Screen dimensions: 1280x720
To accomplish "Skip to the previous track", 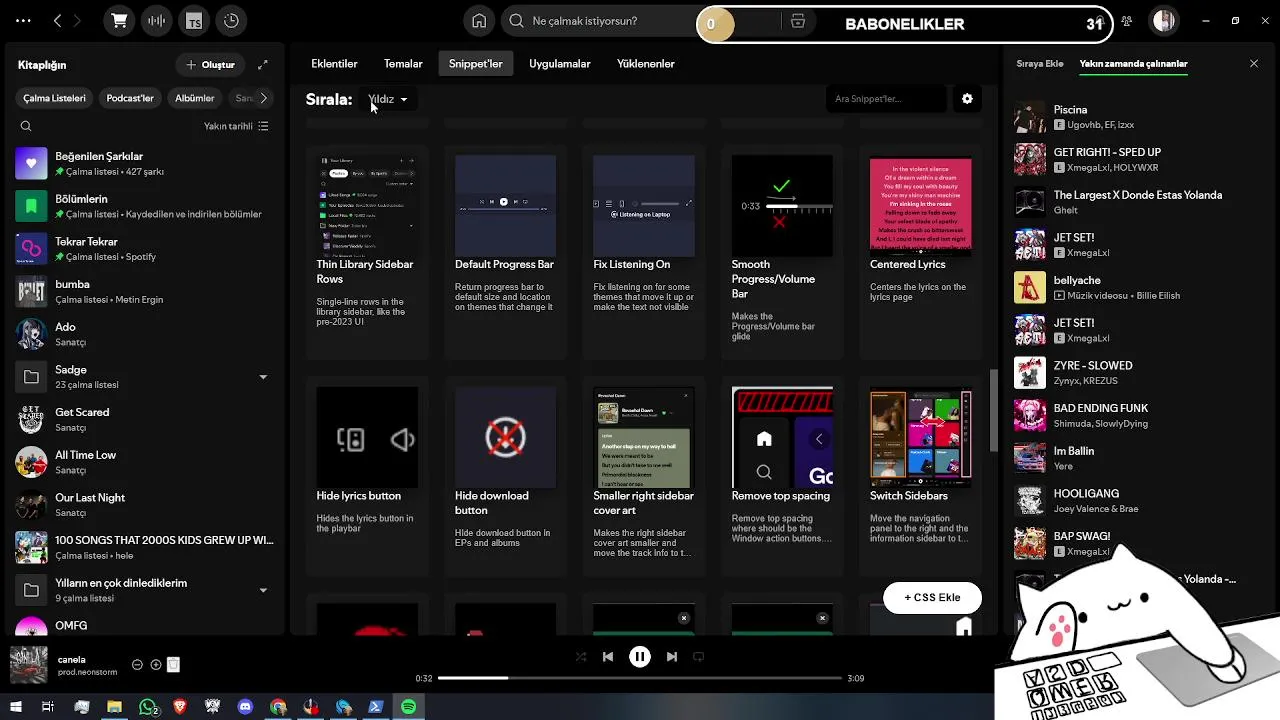I will [608, 657].
